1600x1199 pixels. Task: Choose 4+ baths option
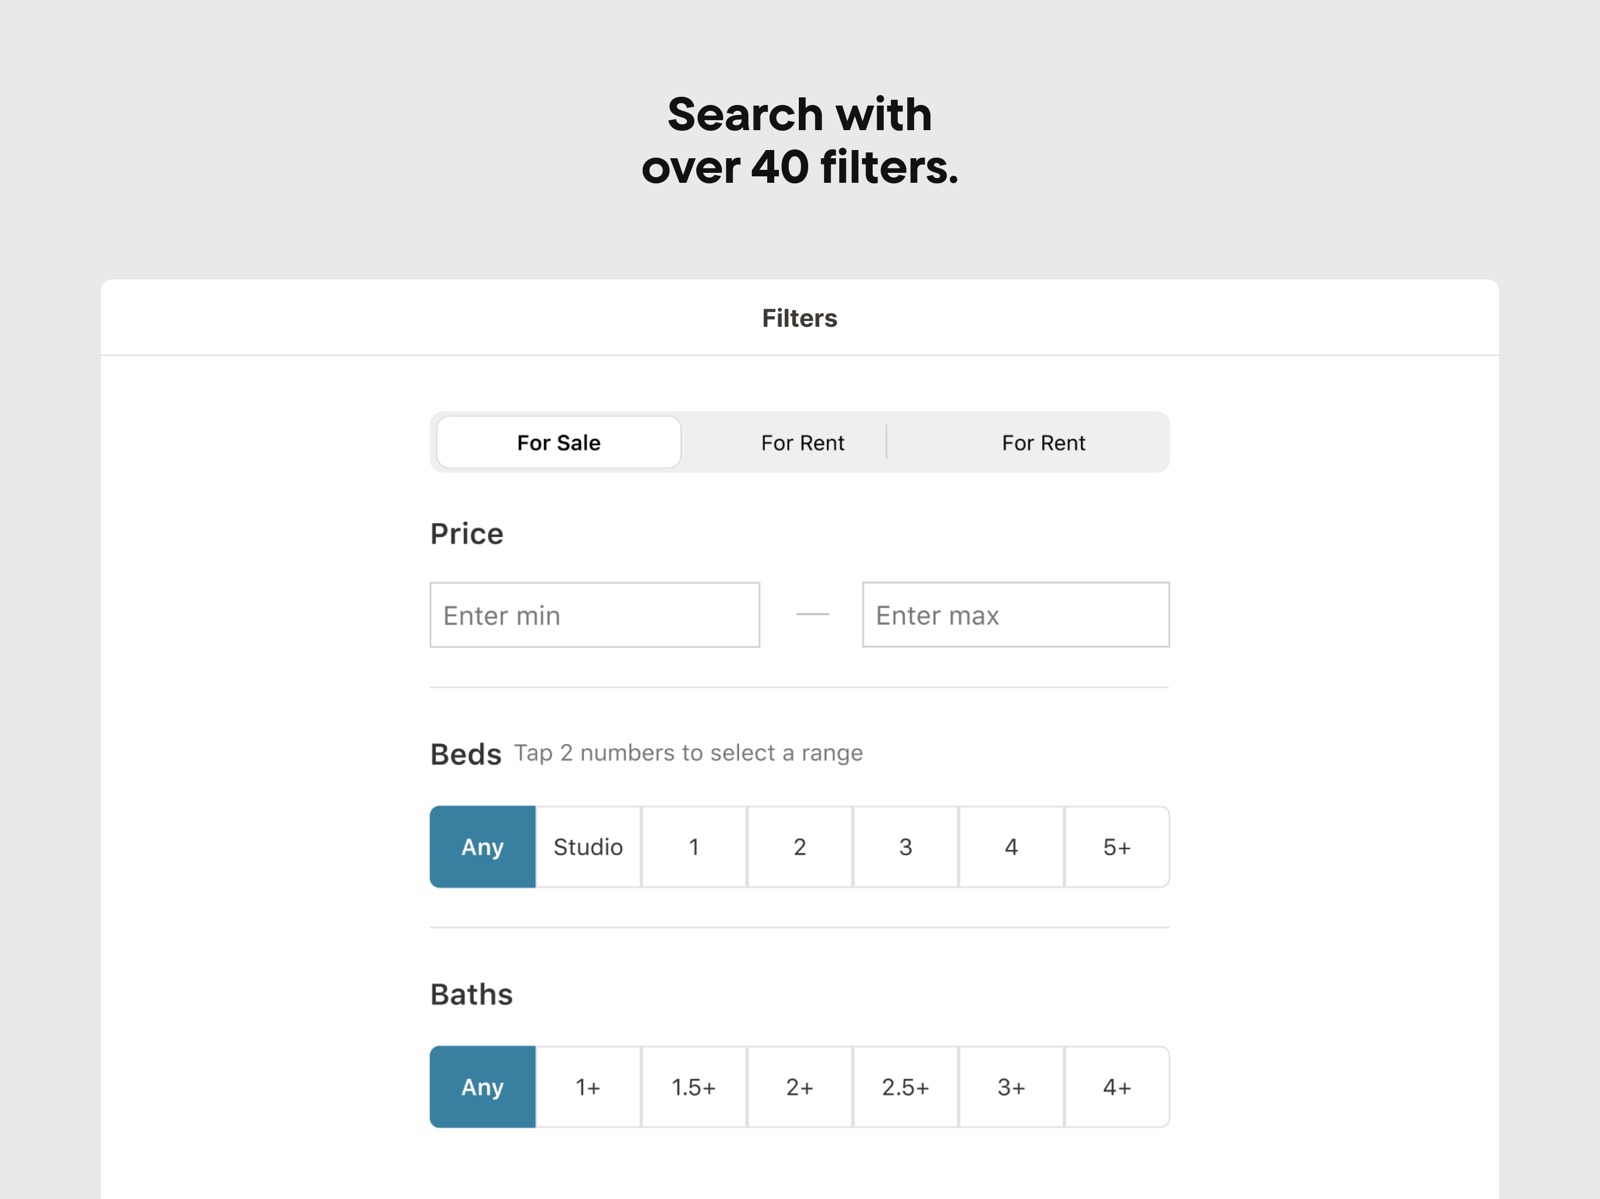pos(1117,1087)
